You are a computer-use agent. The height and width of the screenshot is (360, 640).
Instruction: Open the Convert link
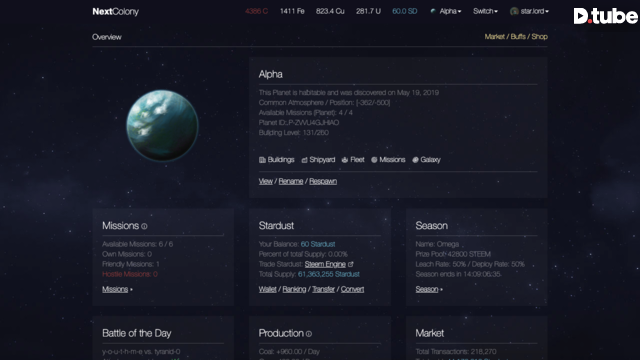[x=352, y=289]
